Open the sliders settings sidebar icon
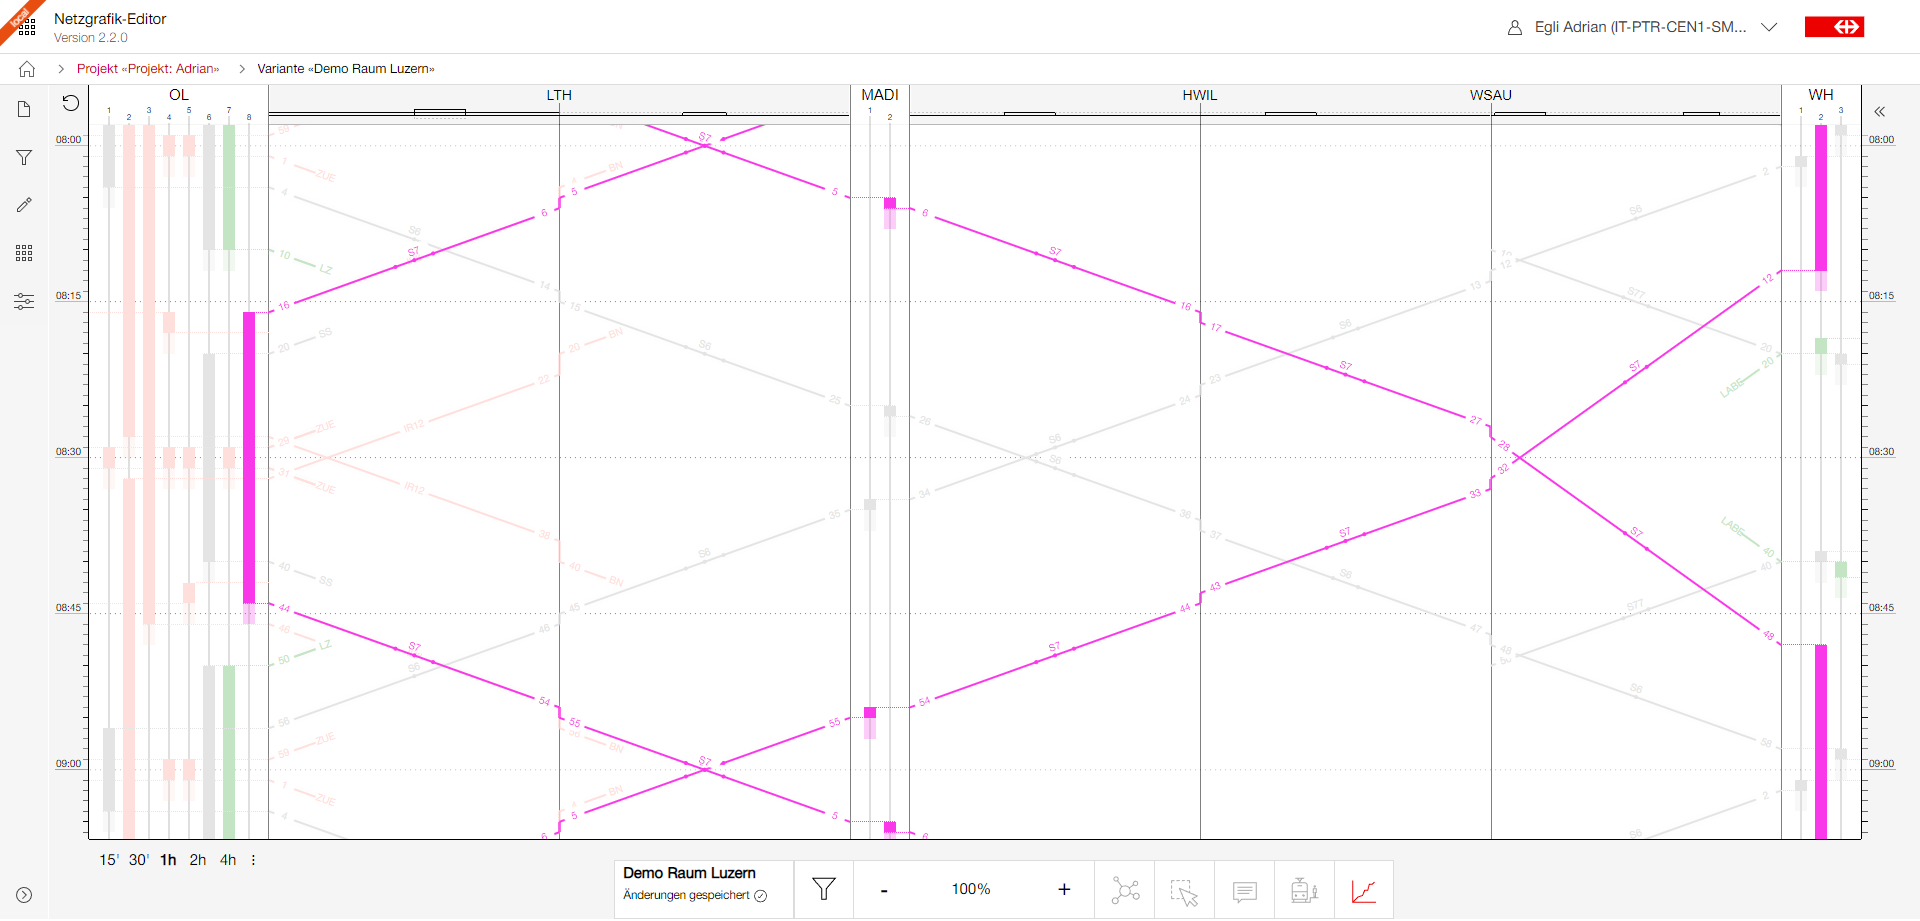This screenshot has height=921, width=1920. click(24, 301)
